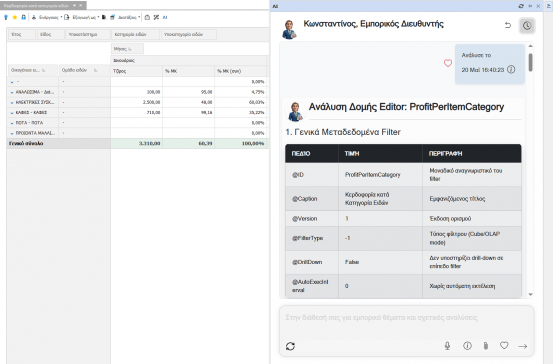Click the chat scrollbar down arrow
The height and width of the screenshot is (364, 553).
coord(530,295)
